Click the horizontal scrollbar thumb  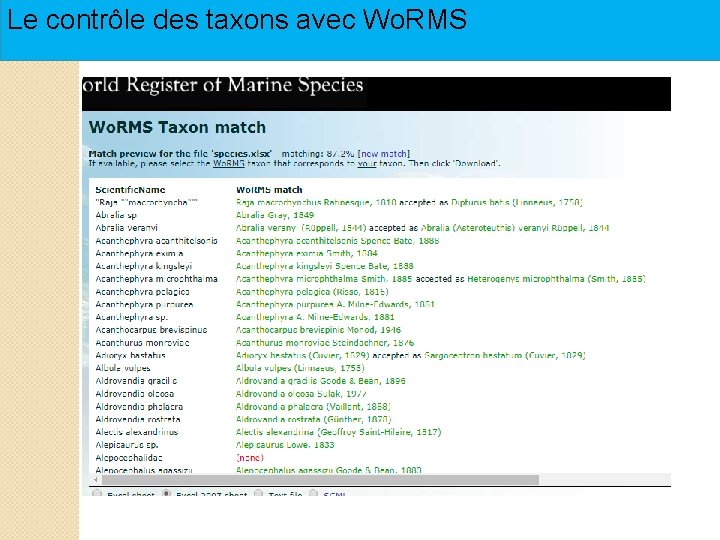pos(320,480)
